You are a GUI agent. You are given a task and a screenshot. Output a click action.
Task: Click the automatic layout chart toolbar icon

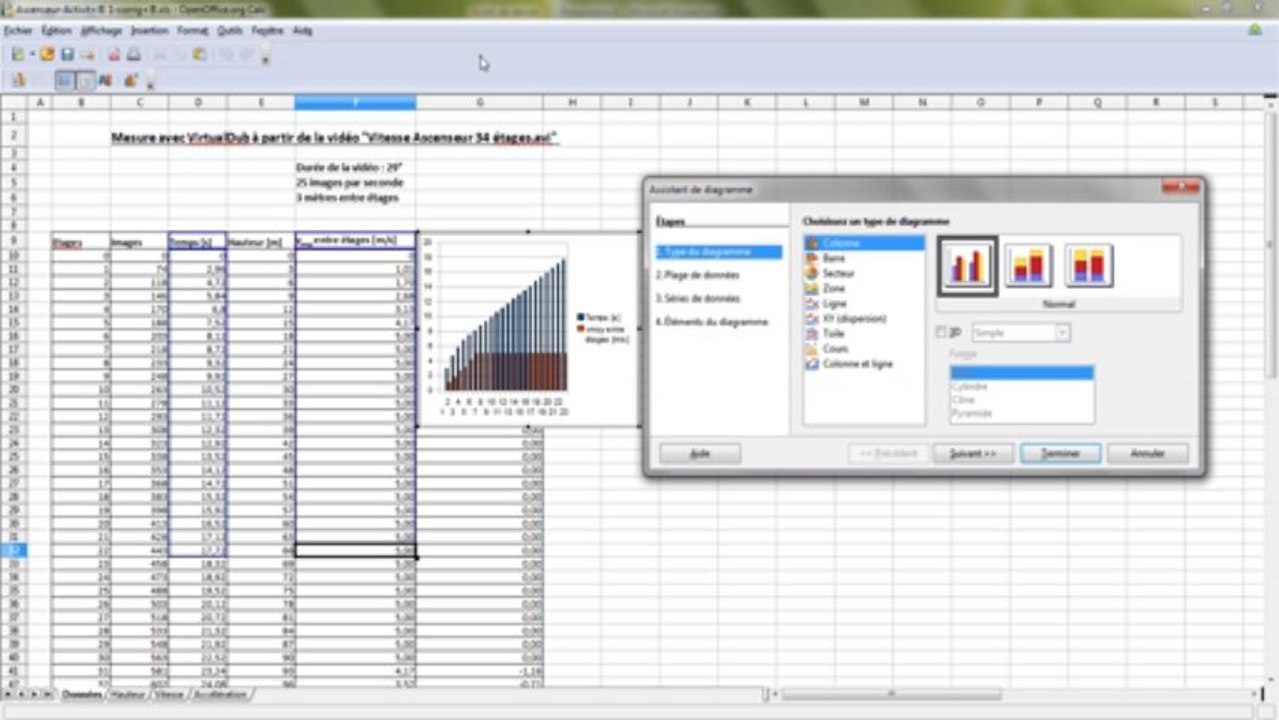131,80
